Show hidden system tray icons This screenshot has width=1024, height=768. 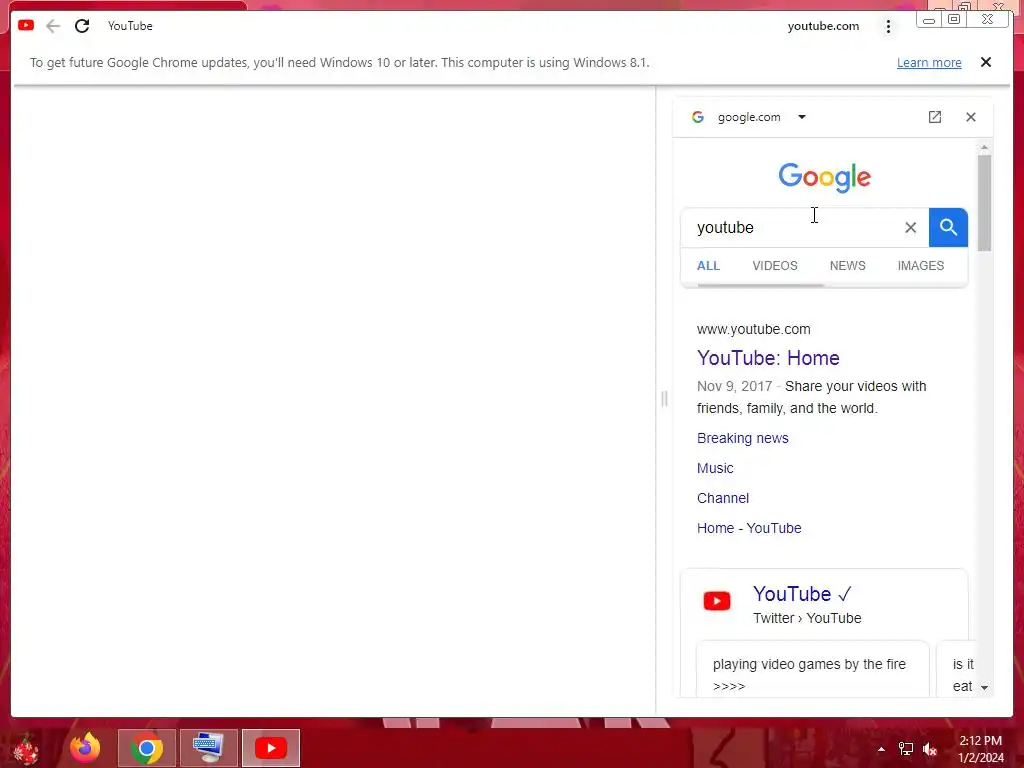(x=881, y=749)
